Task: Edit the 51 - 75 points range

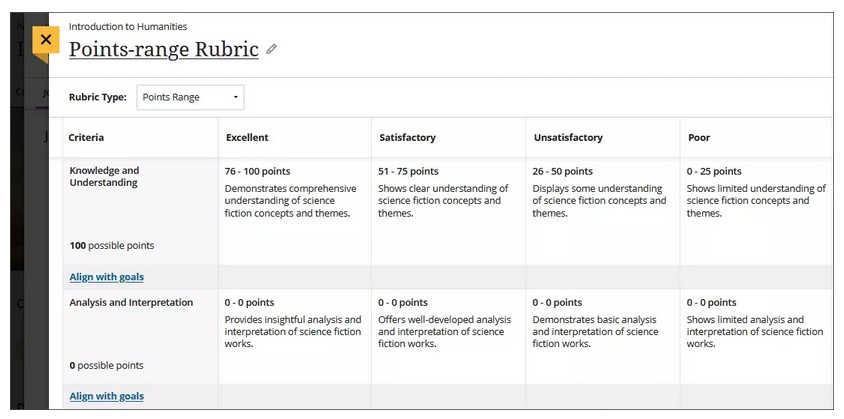Action: tap(408, 171)
